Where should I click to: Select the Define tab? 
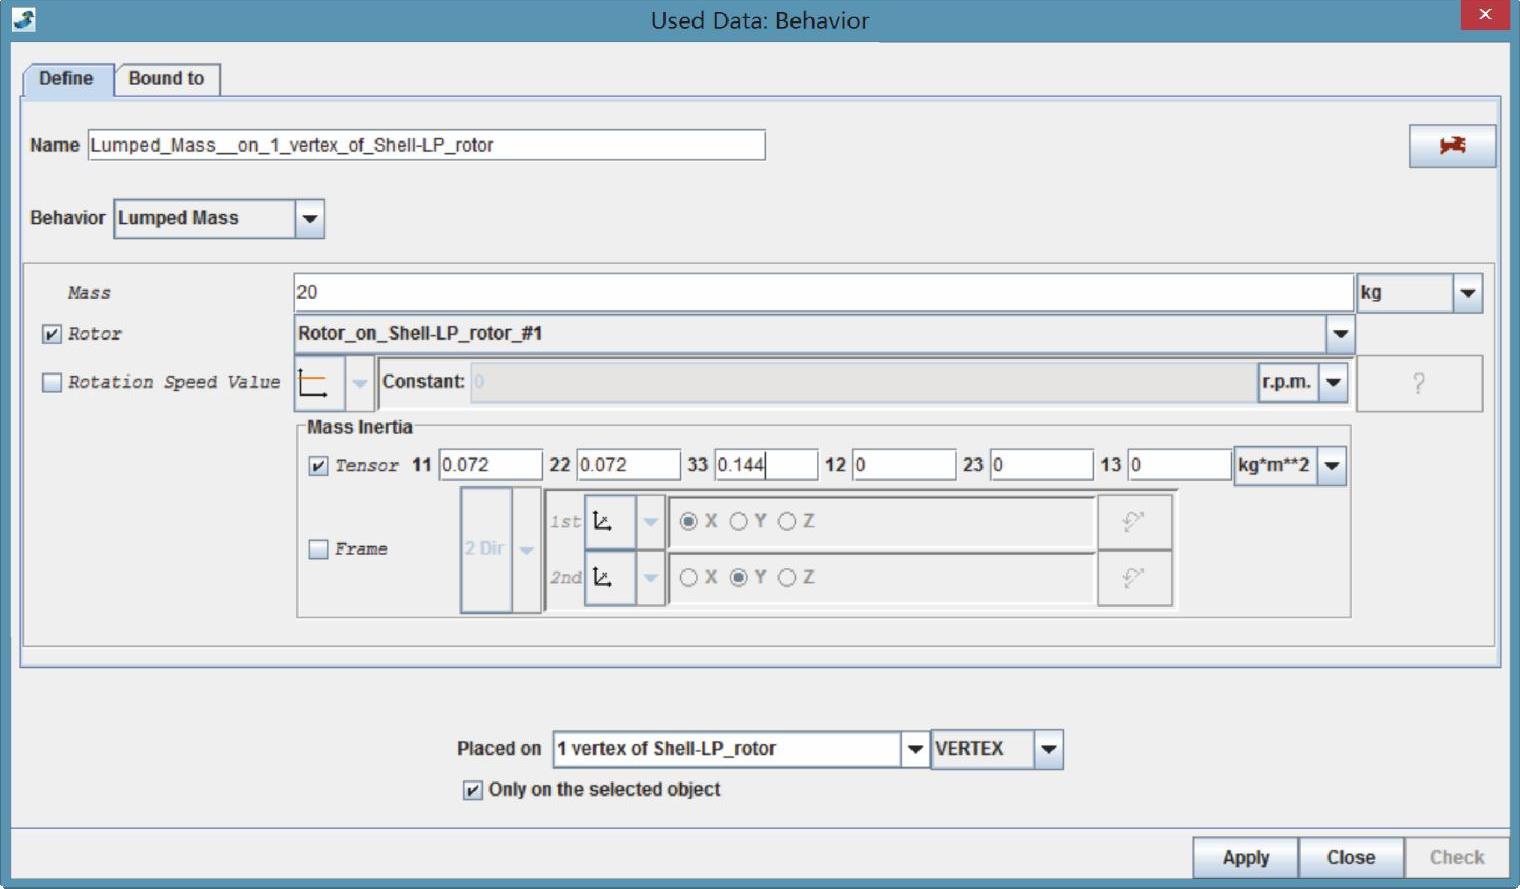coord(66,79)
